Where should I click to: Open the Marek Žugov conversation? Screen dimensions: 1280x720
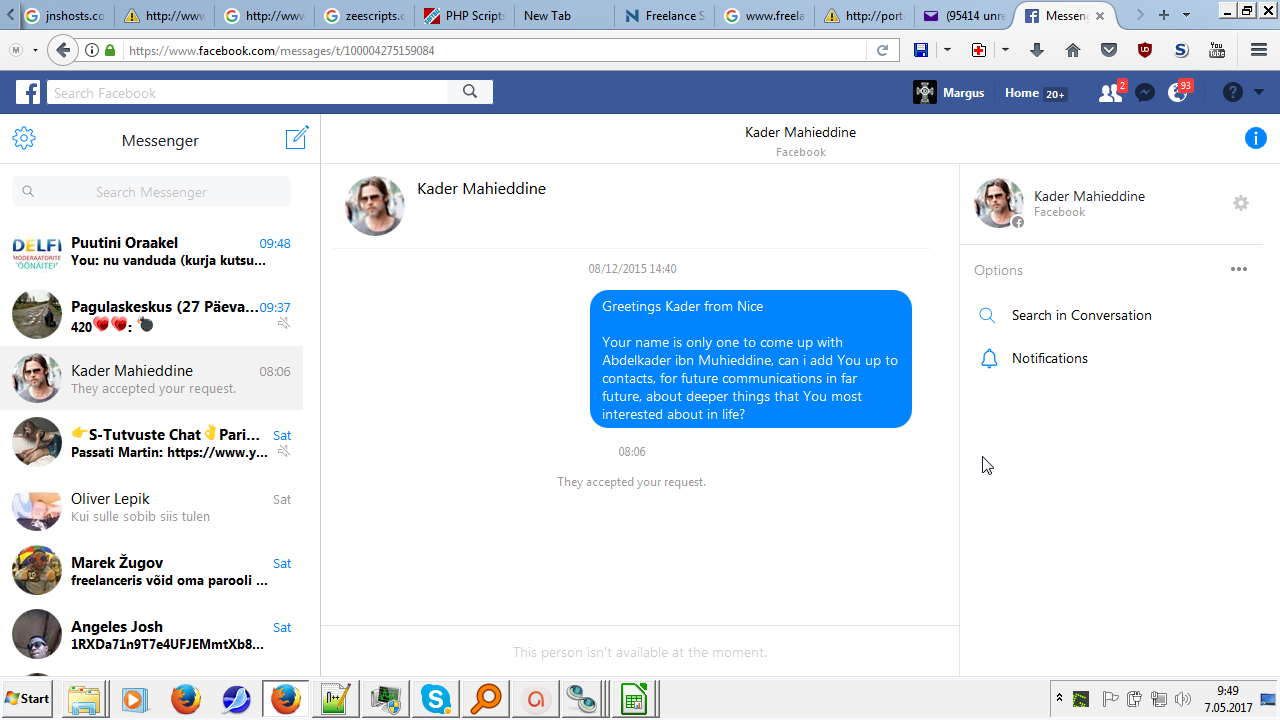click(151, 571)
